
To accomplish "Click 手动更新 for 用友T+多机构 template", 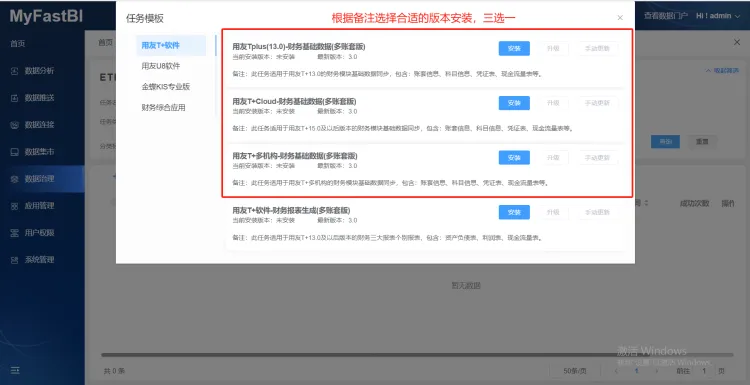I will coord(597,157).
